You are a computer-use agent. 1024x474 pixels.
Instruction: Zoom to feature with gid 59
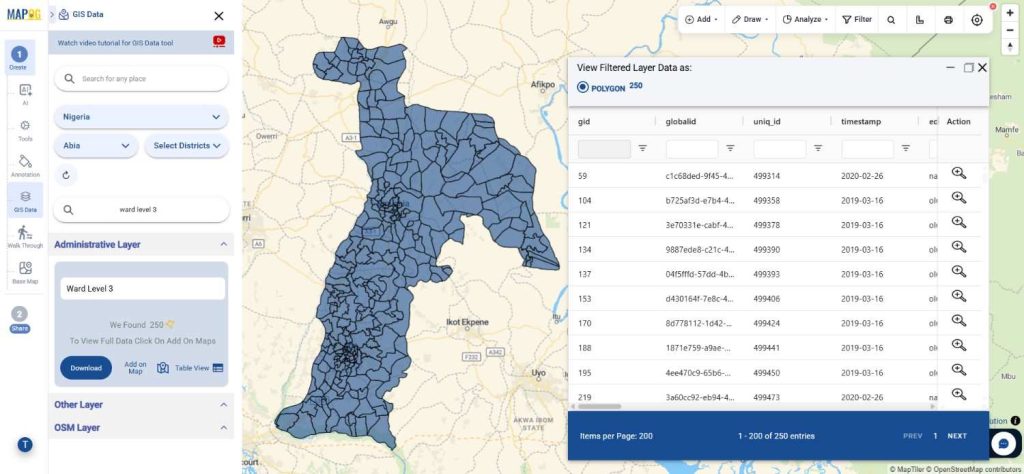coord(959,173)
